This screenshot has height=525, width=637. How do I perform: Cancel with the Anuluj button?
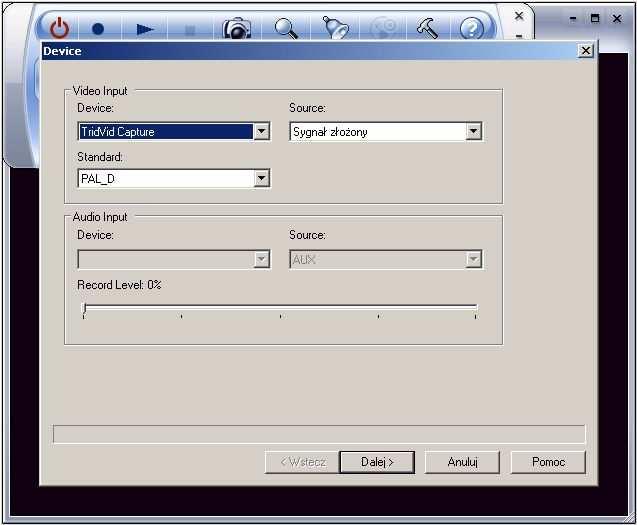462,462
